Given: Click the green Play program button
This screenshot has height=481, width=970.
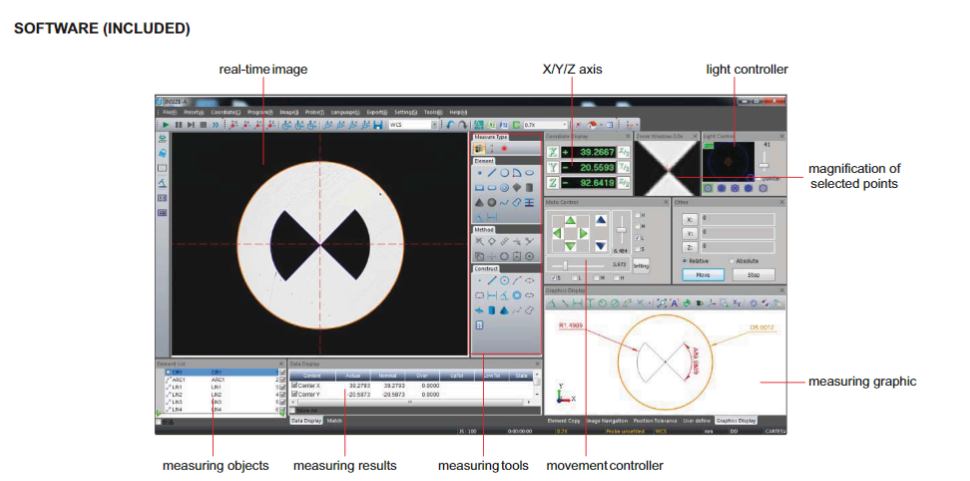Looking at the screenshot, I should point(164,125).
